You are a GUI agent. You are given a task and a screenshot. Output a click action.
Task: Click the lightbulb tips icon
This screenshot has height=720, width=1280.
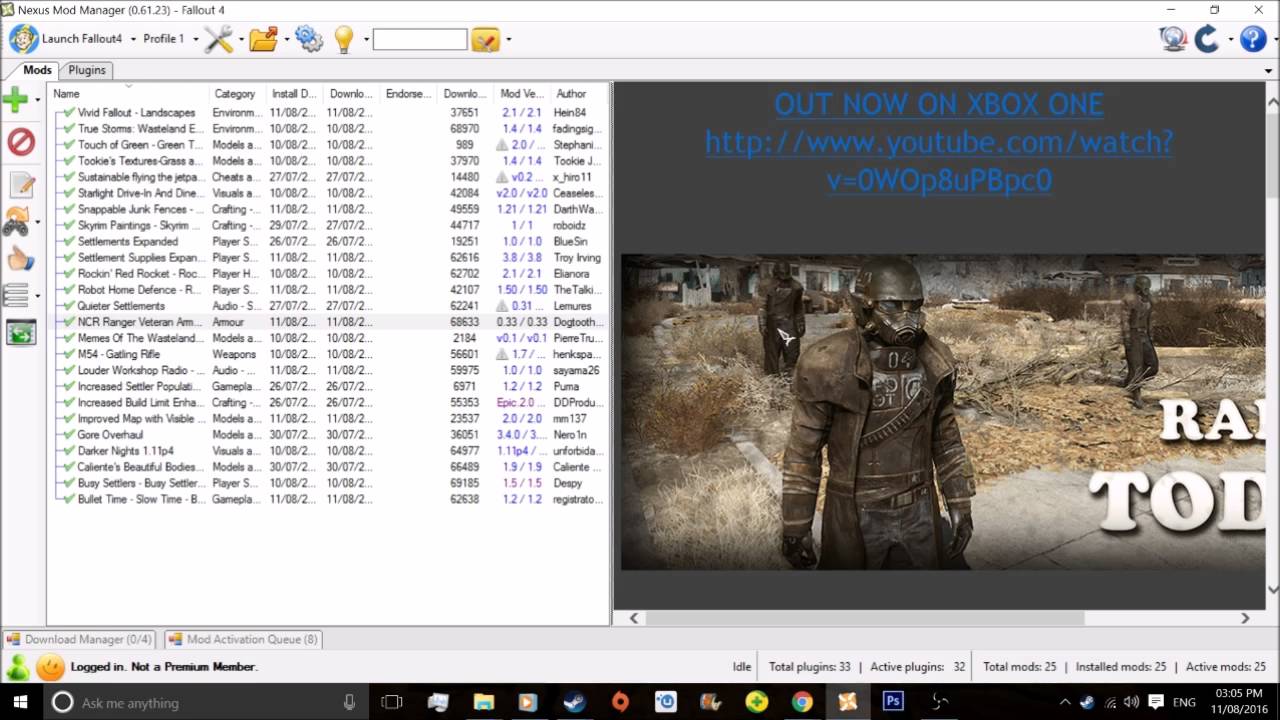(344, 39)
